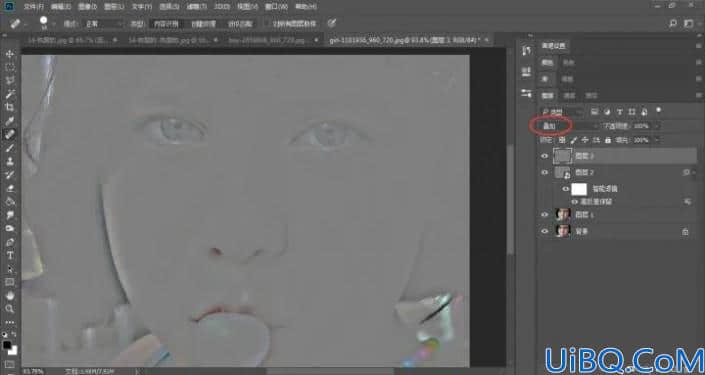Select the Crop tool
The image size is (705, 375).
pos(10,107)
